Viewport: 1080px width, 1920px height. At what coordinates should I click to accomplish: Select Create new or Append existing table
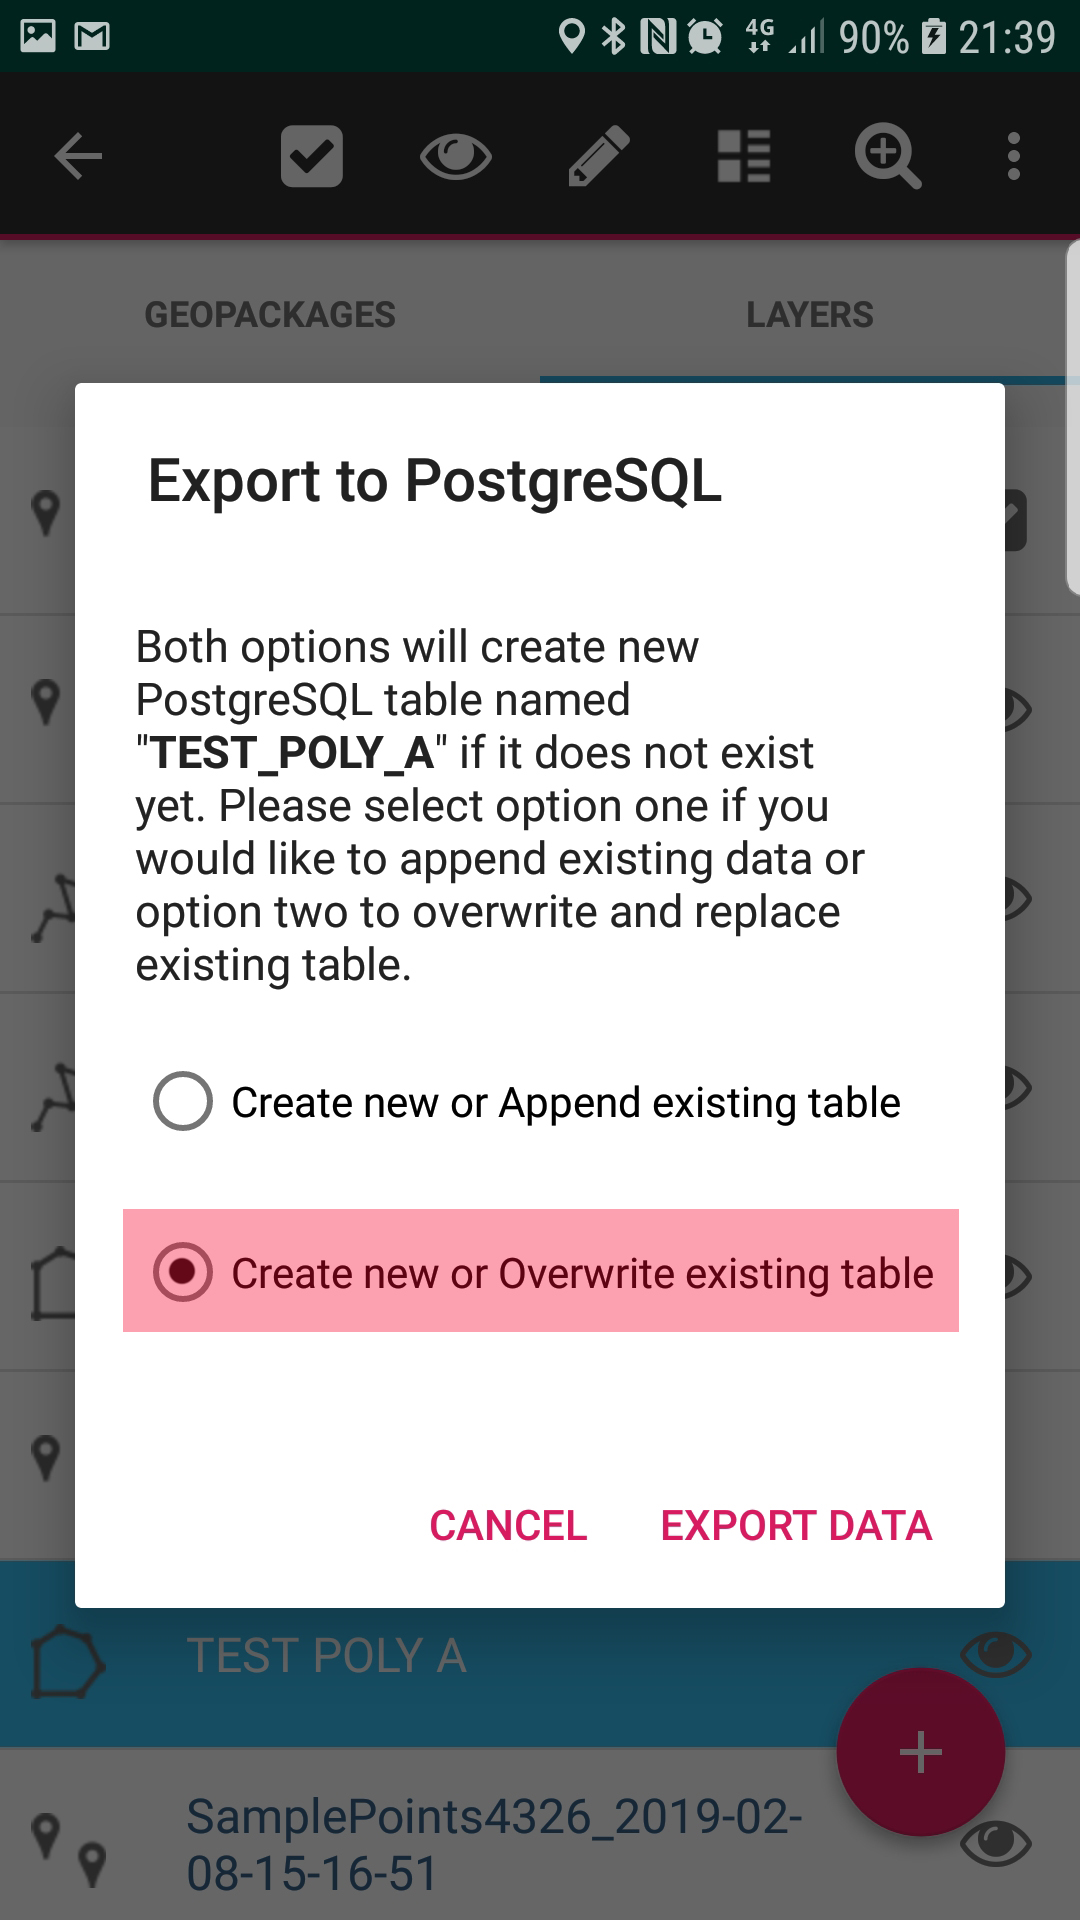tap(183, 1101)
